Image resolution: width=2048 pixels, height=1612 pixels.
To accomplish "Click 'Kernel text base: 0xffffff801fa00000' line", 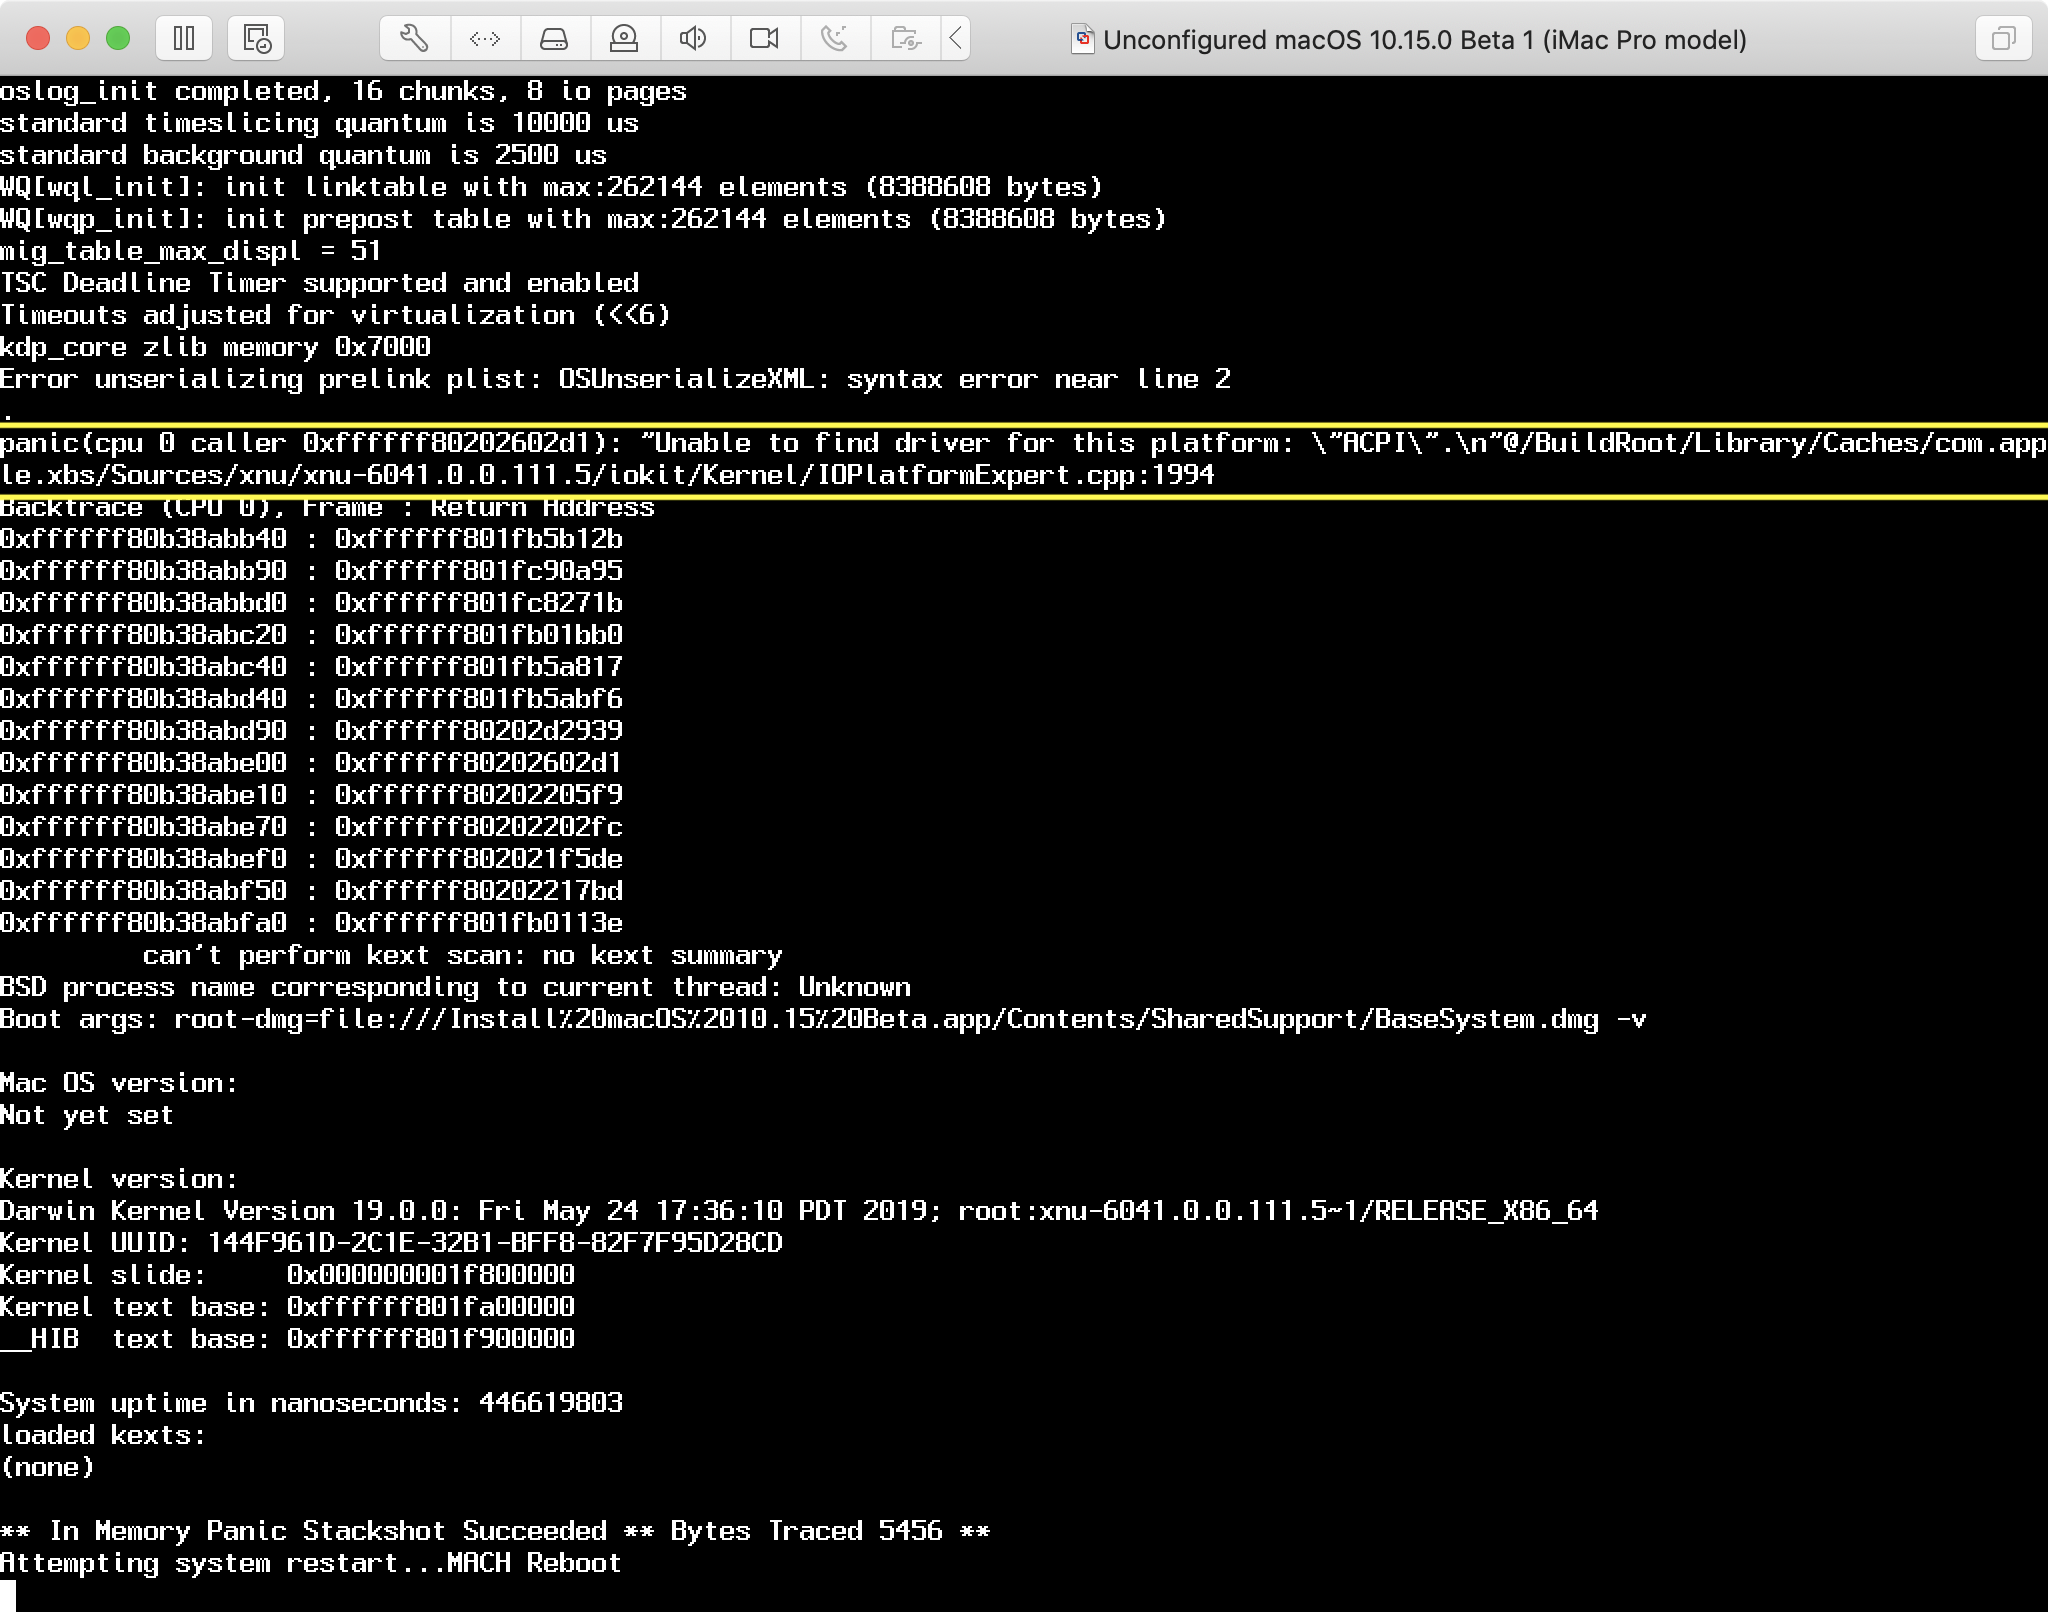I will (x=287, y=1307).
